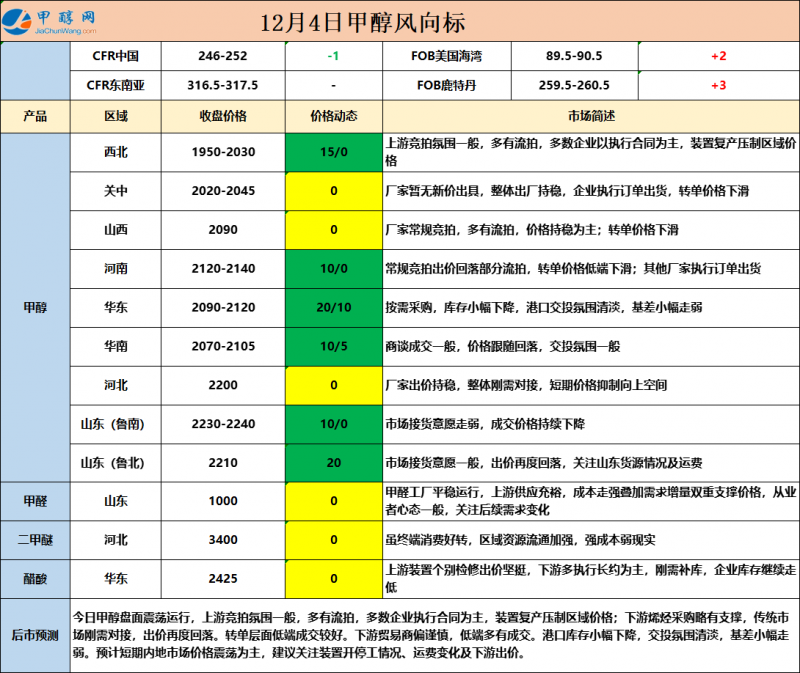Select the 246-252 price cell

click(x=222, y=56)
